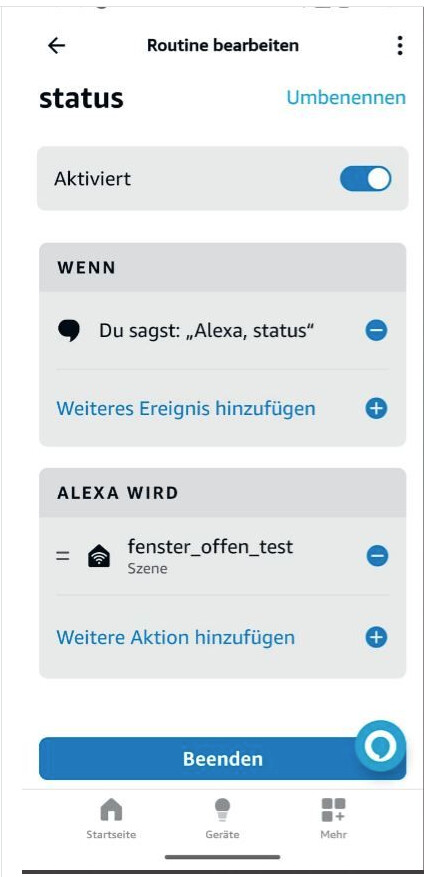424x877 pixels.
Task: Tap the plus icon for Weitere Aktion
Action: [x=376, y=637]
